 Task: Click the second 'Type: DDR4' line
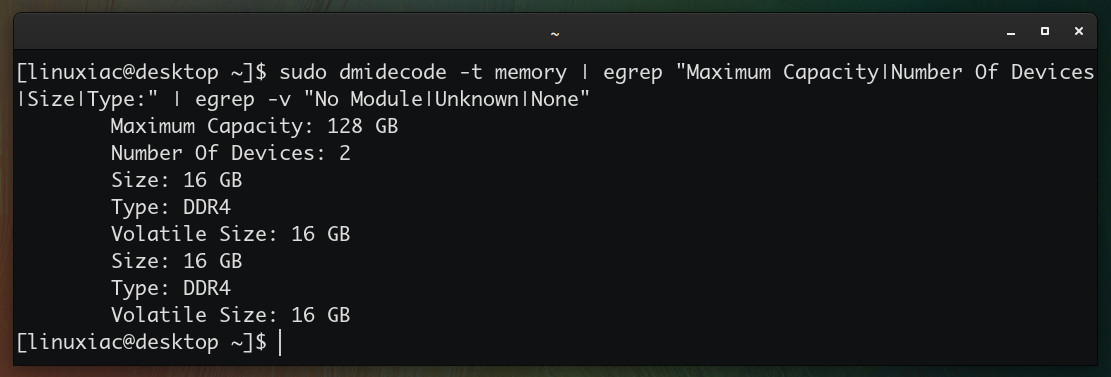point(171,288)
